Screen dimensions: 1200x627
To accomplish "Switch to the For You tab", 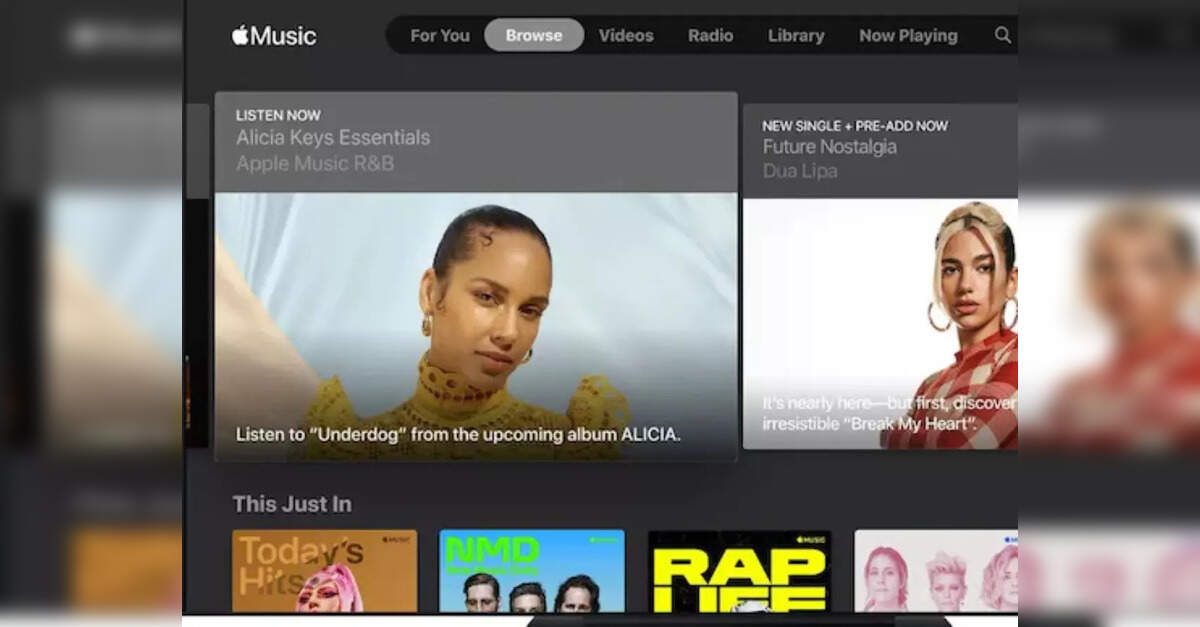I will [x=439, y=35].
